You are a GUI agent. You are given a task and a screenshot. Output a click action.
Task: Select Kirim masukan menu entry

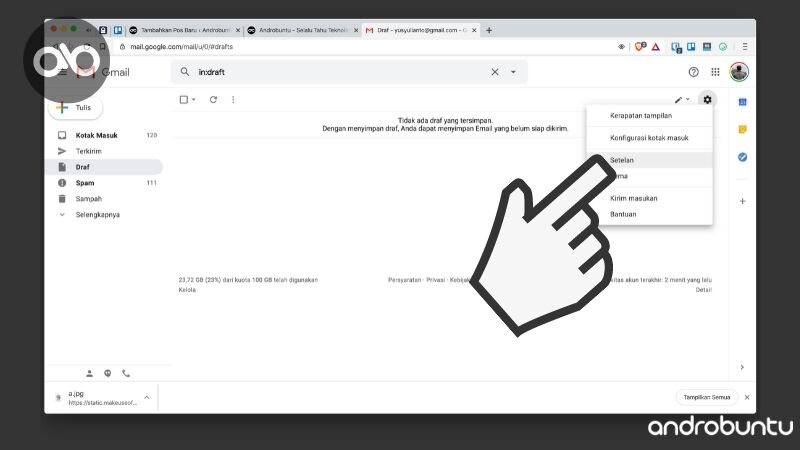pos(649,198)
